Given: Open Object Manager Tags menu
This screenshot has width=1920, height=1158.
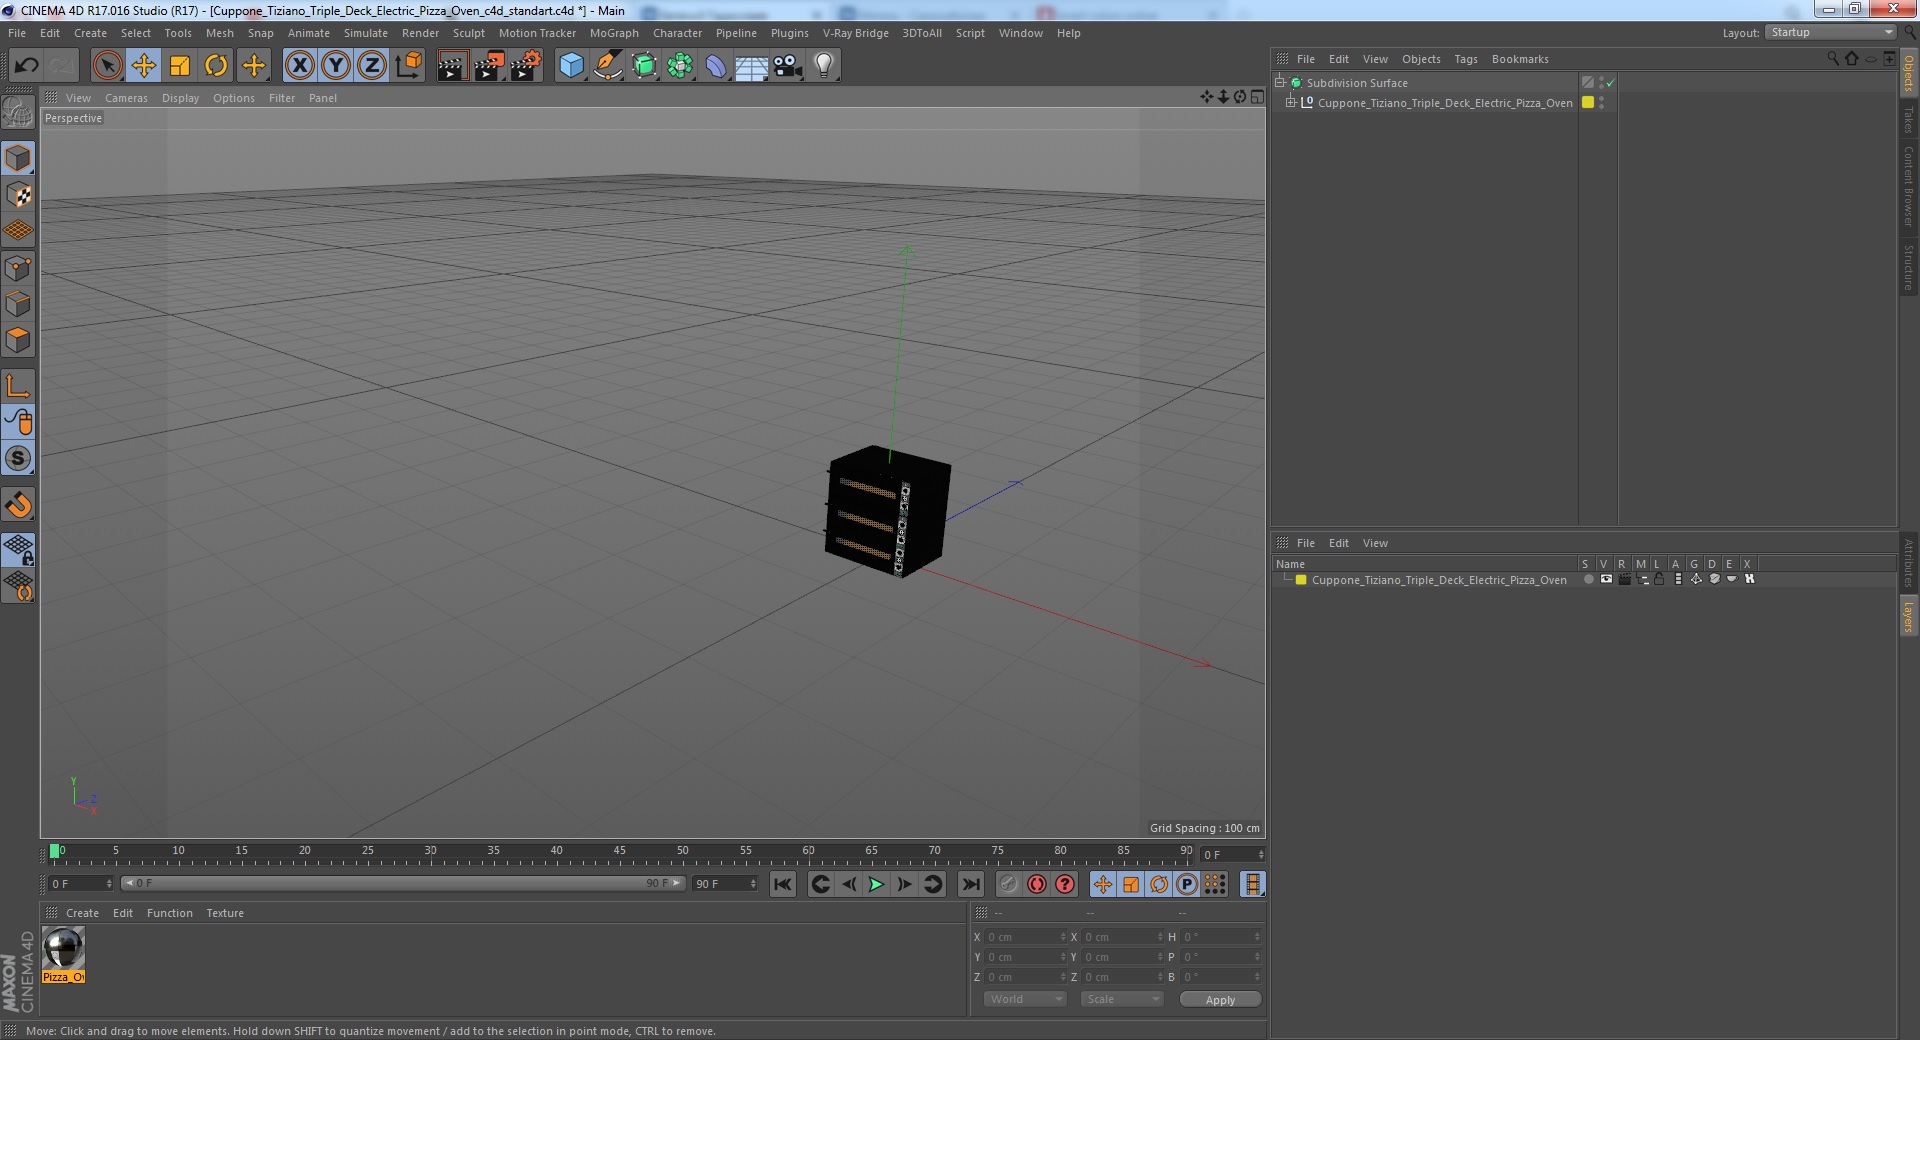Looking at the screenshot, I should (x=1466, y=59).
